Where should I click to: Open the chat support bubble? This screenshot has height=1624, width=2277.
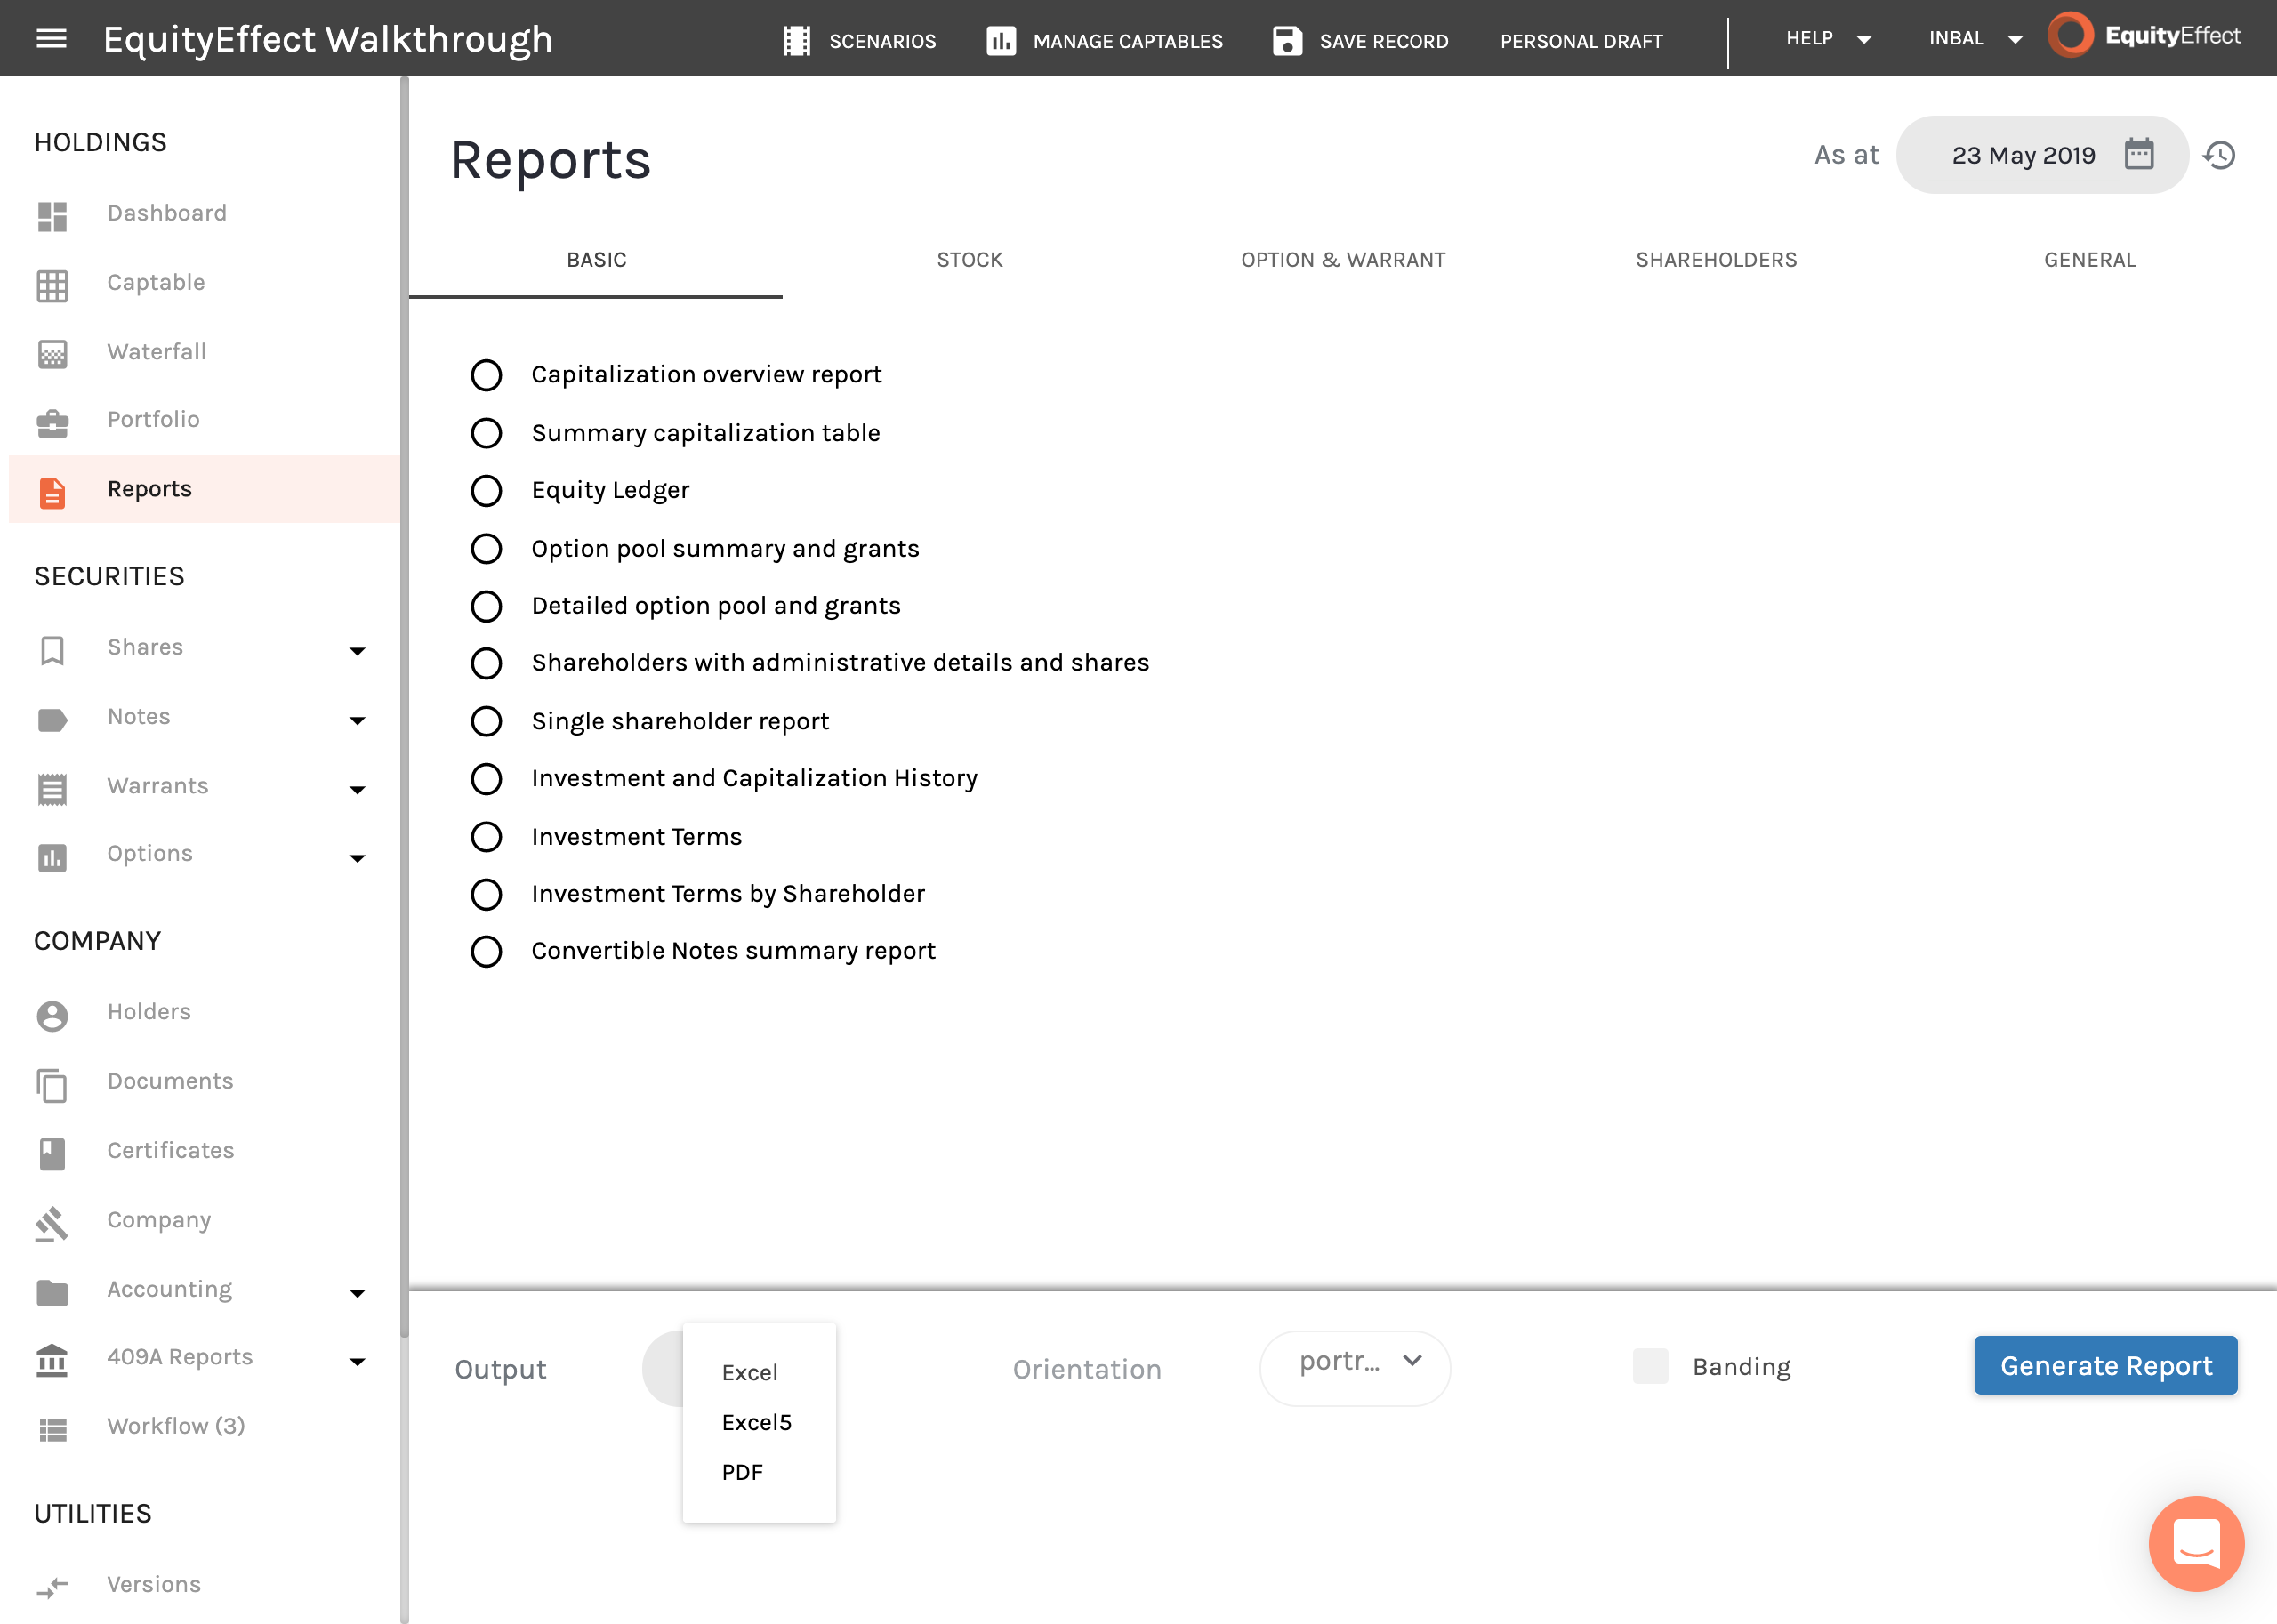2195,1543
